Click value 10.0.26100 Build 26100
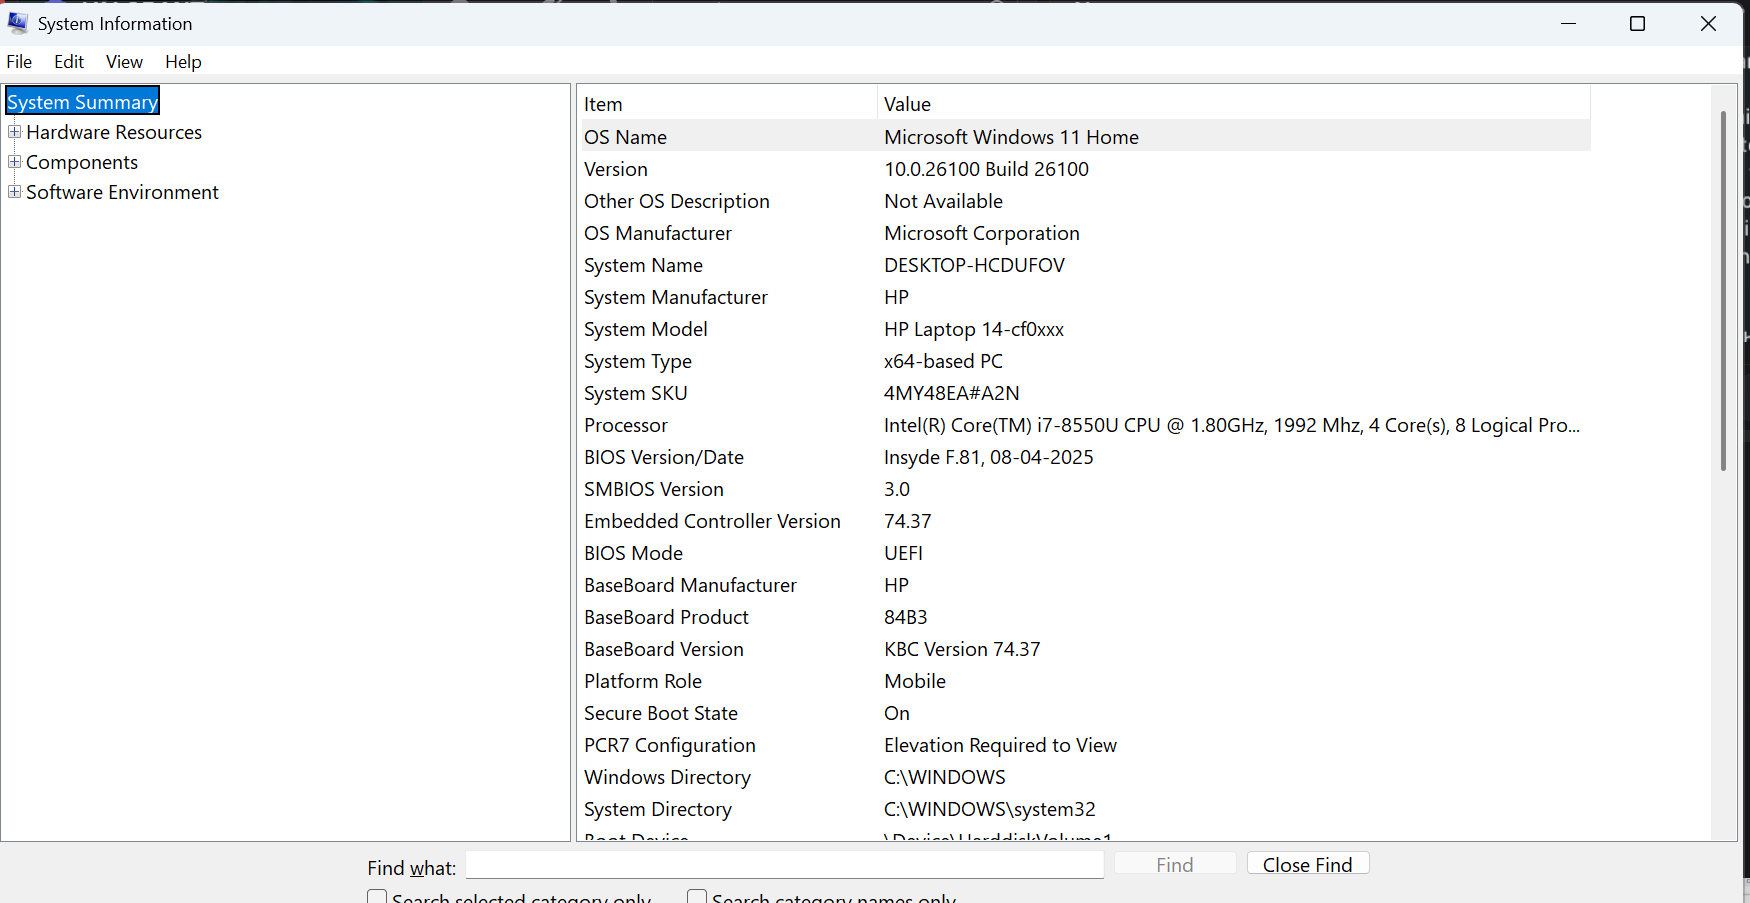 (x=986, y=169)
